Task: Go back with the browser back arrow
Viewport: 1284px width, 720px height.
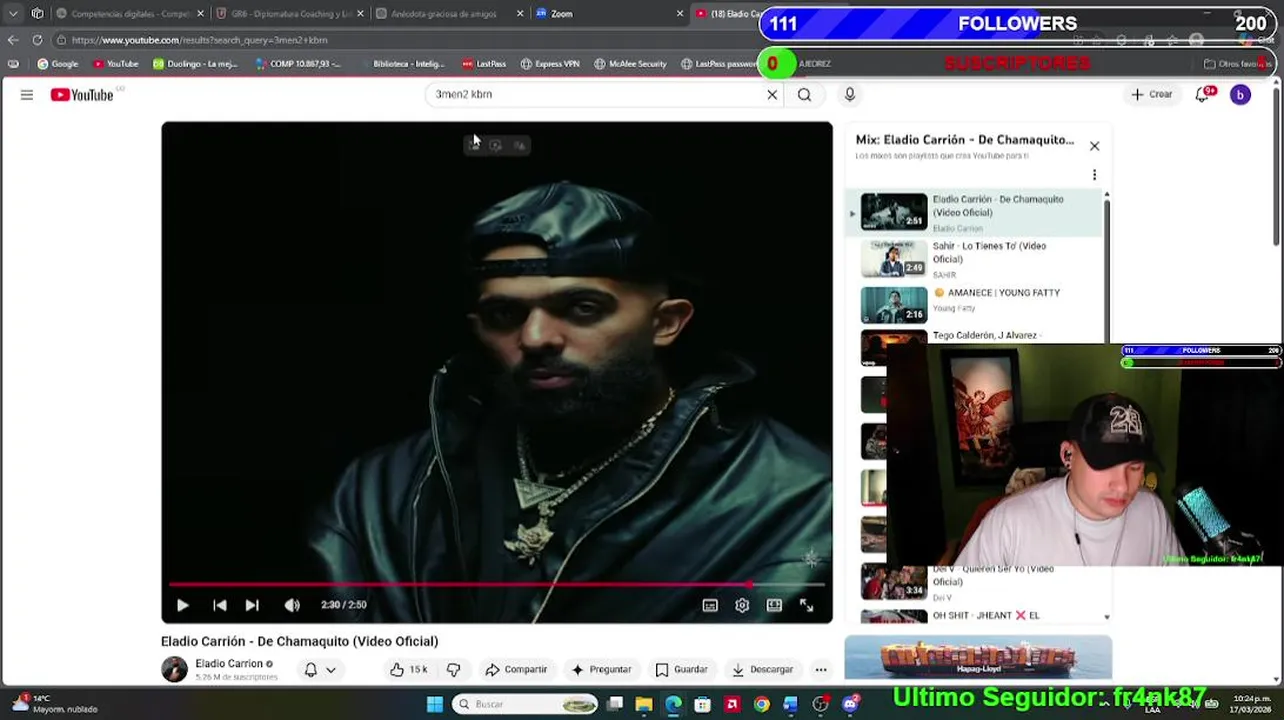Action: 13,40
